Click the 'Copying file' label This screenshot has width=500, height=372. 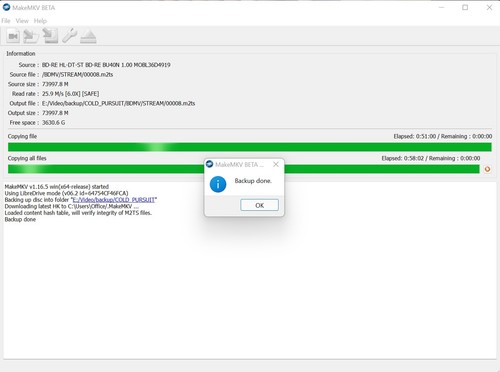click(x=22, y=136)
